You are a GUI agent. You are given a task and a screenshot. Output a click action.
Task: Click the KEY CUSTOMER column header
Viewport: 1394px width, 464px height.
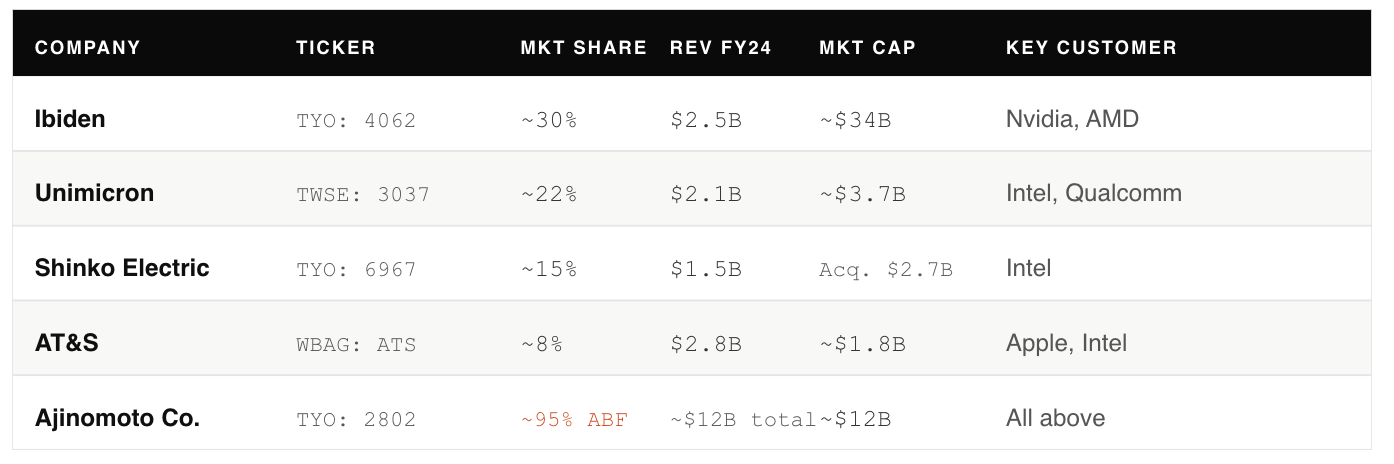pyautogui.click(x=1091, y=48)
